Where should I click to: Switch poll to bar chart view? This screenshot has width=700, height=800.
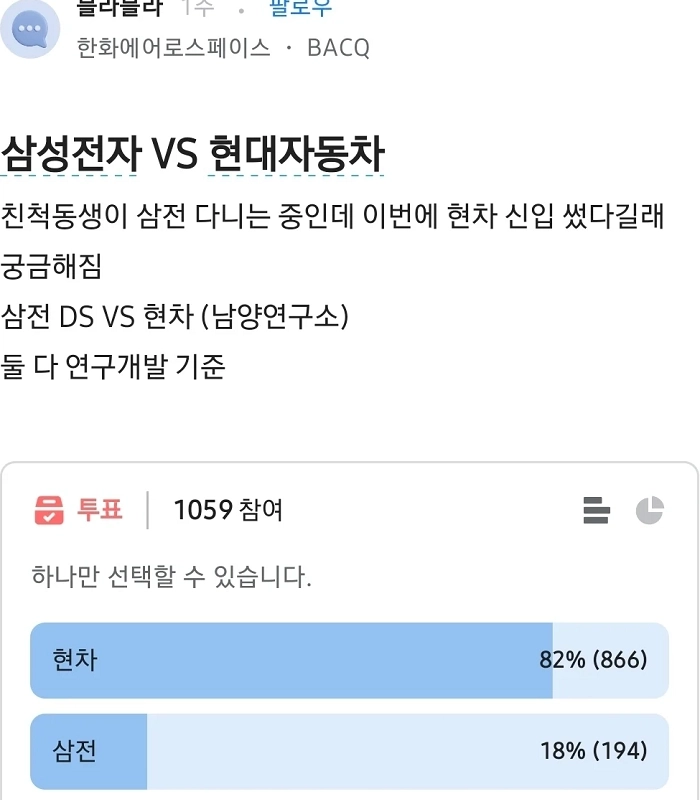click(x=596, y=510)
